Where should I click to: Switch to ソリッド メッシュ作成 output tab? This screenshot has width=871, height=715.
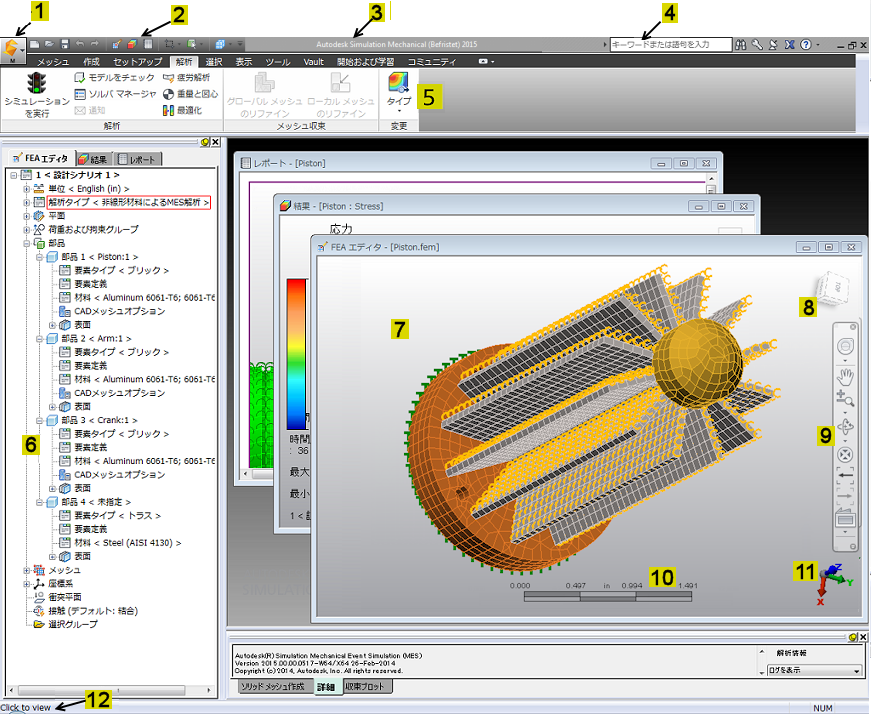click(x=272, y=687)
